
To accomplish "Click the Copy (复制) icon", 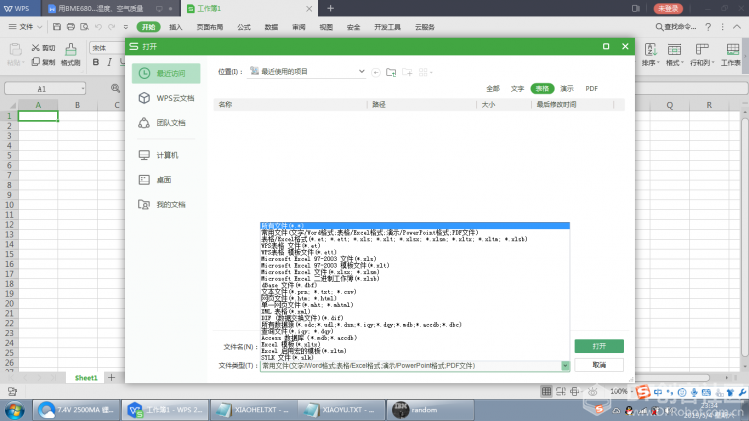I will [35, 62].
